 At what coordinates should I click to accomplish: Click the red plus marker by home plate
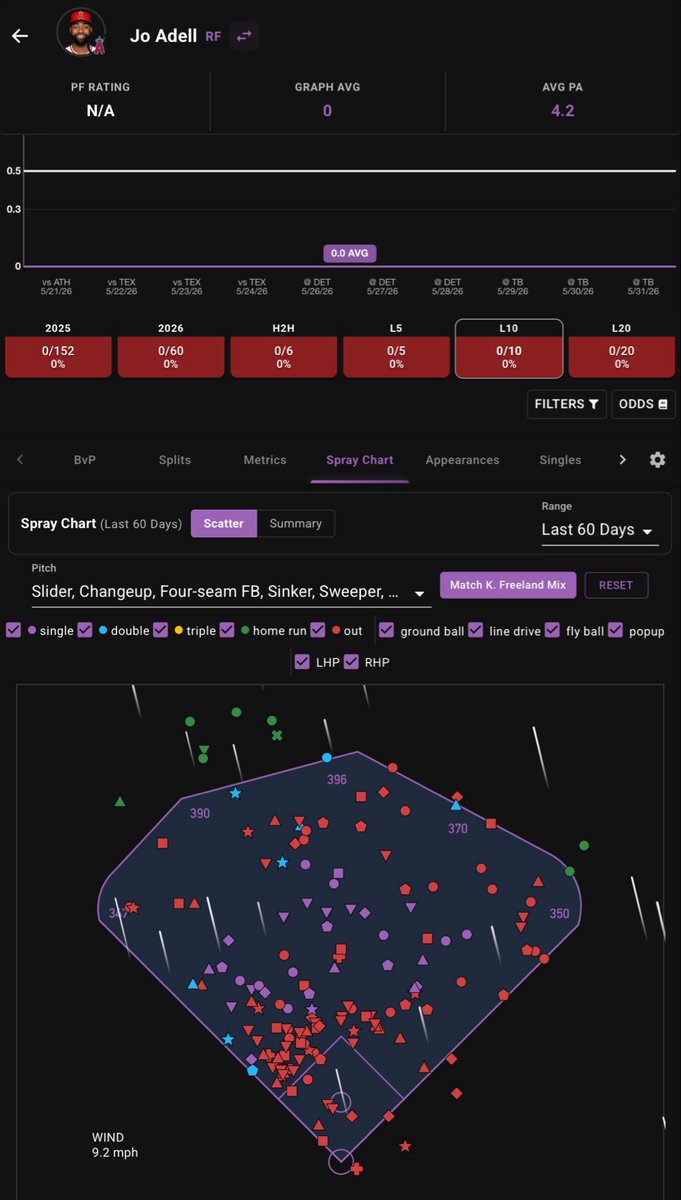coord(356,1167)
